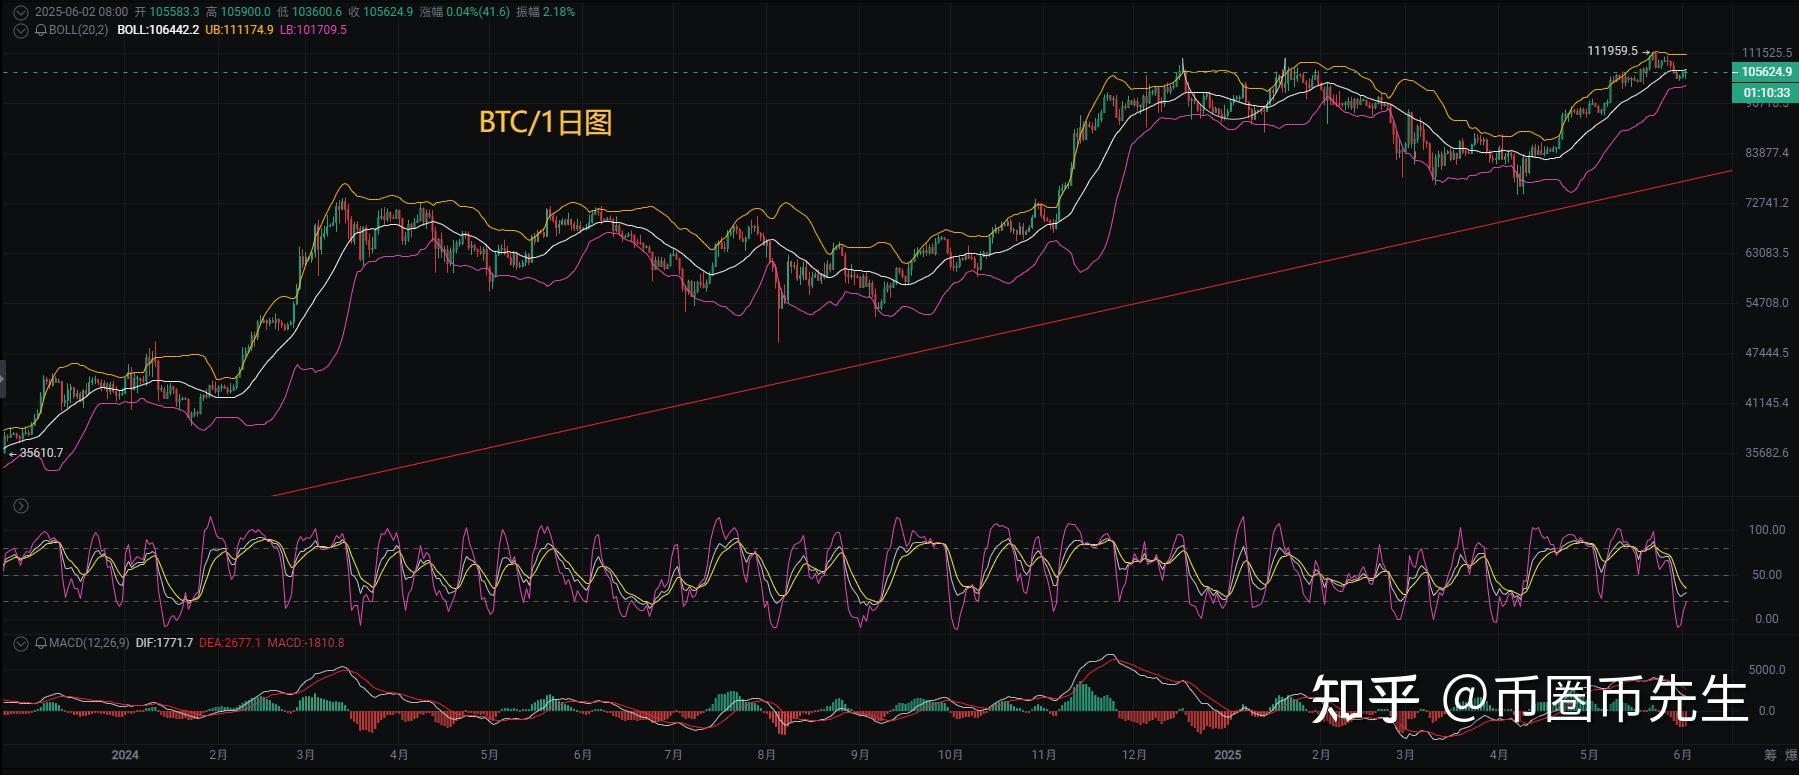The image size is (1799, 775).
Task: Click the 11月 label on time axis
Action: [x=1043, y=755]
